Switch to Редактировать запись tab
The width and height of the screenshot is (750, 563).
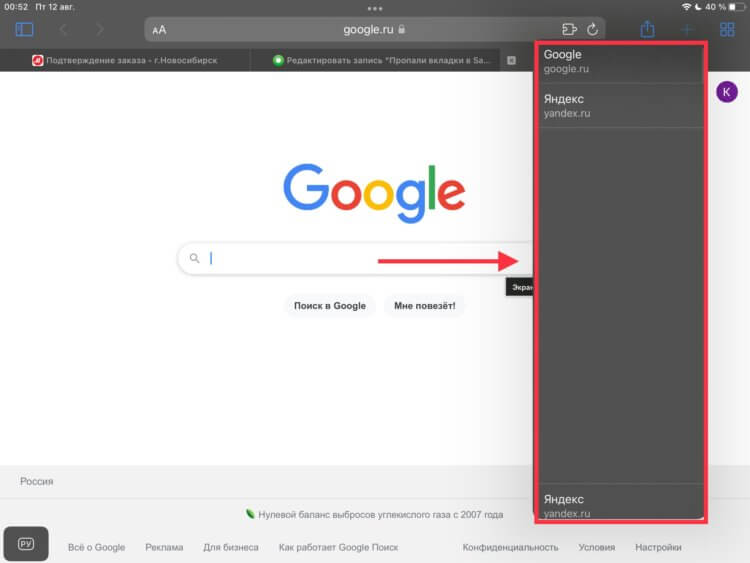375,60
